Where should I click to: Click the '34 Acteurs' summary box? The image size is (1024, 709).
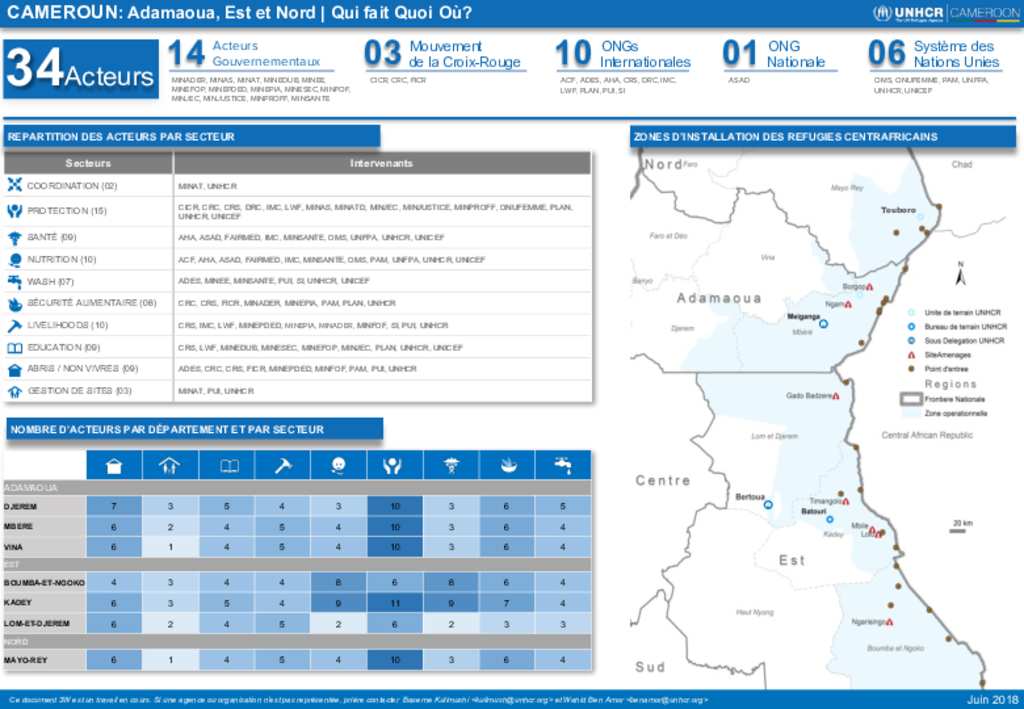pos(81,69)
